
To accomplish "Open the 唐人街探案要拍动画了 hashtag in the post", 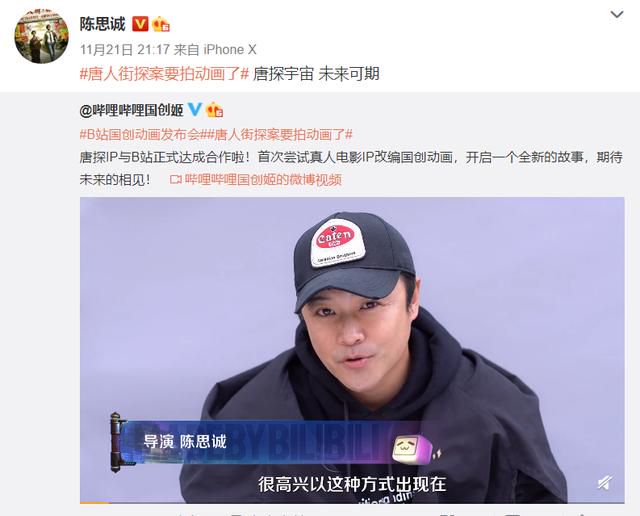I will click(164, 74).
